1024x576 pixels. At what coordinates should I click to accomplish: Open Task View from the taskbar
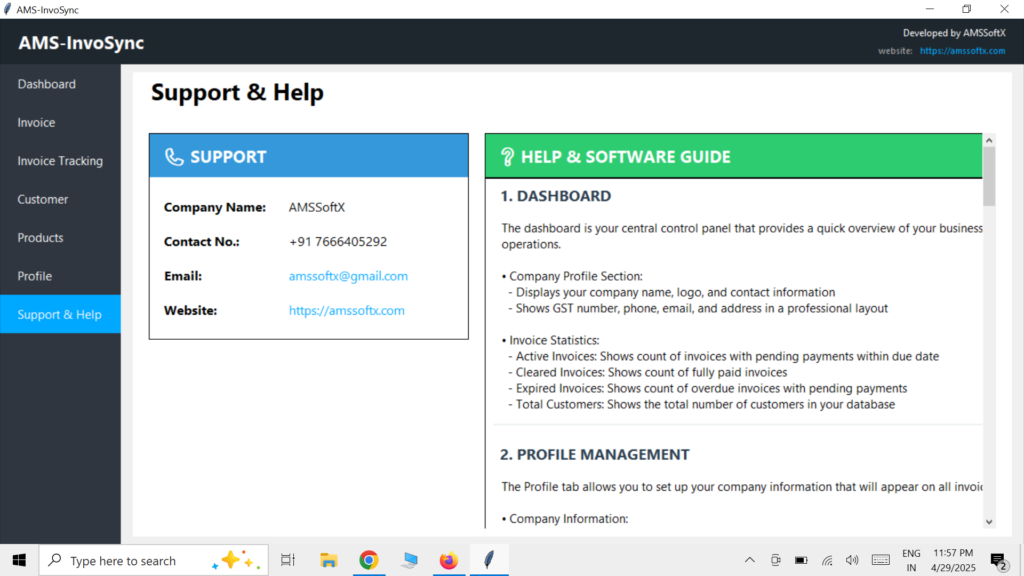[x=288, y=560]
